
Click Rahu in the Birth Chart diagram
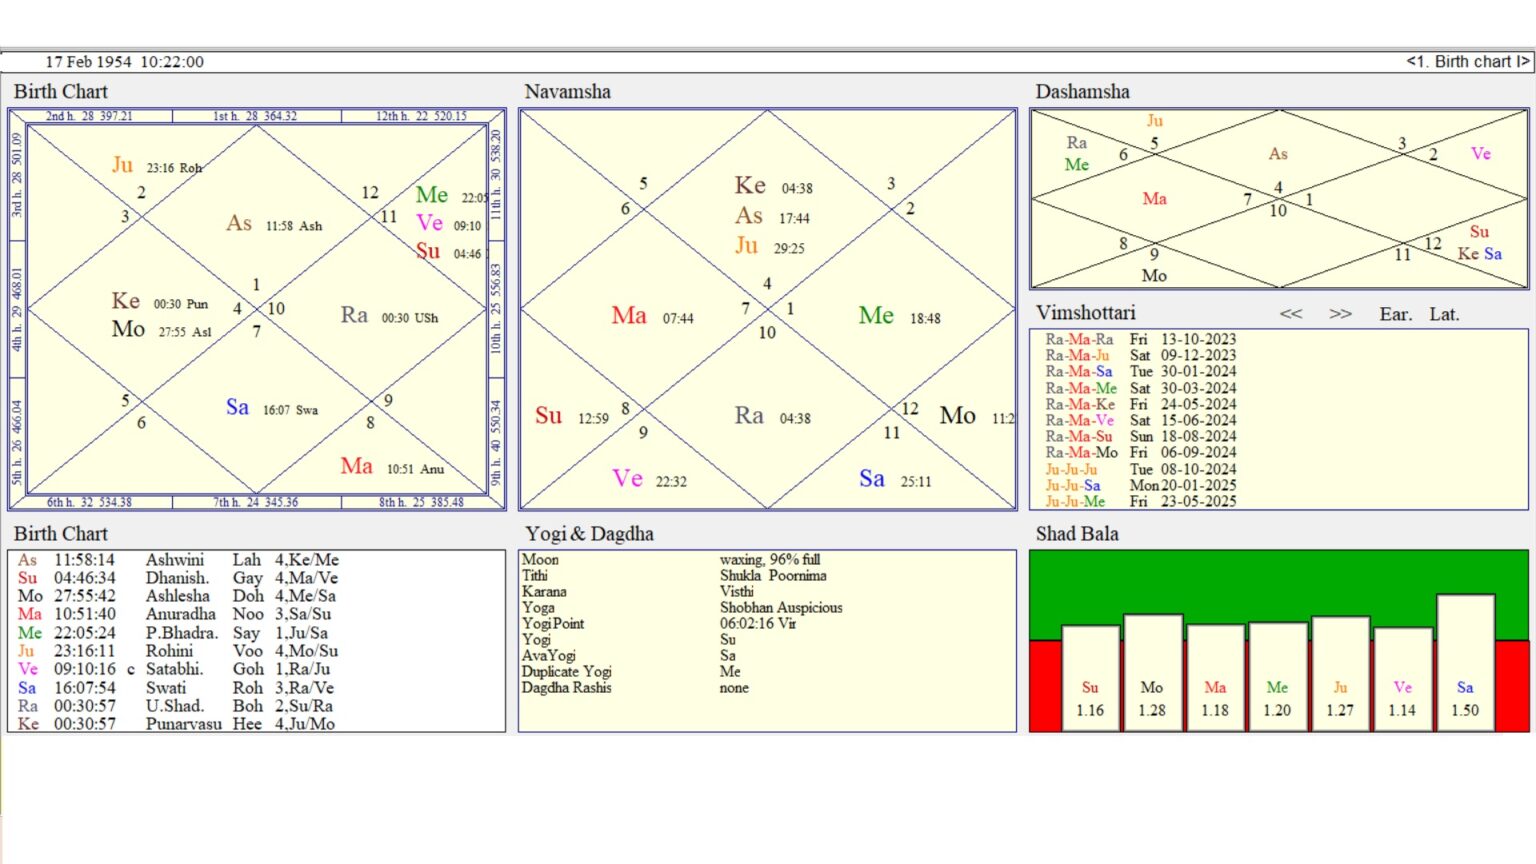[x=354, y=315]
